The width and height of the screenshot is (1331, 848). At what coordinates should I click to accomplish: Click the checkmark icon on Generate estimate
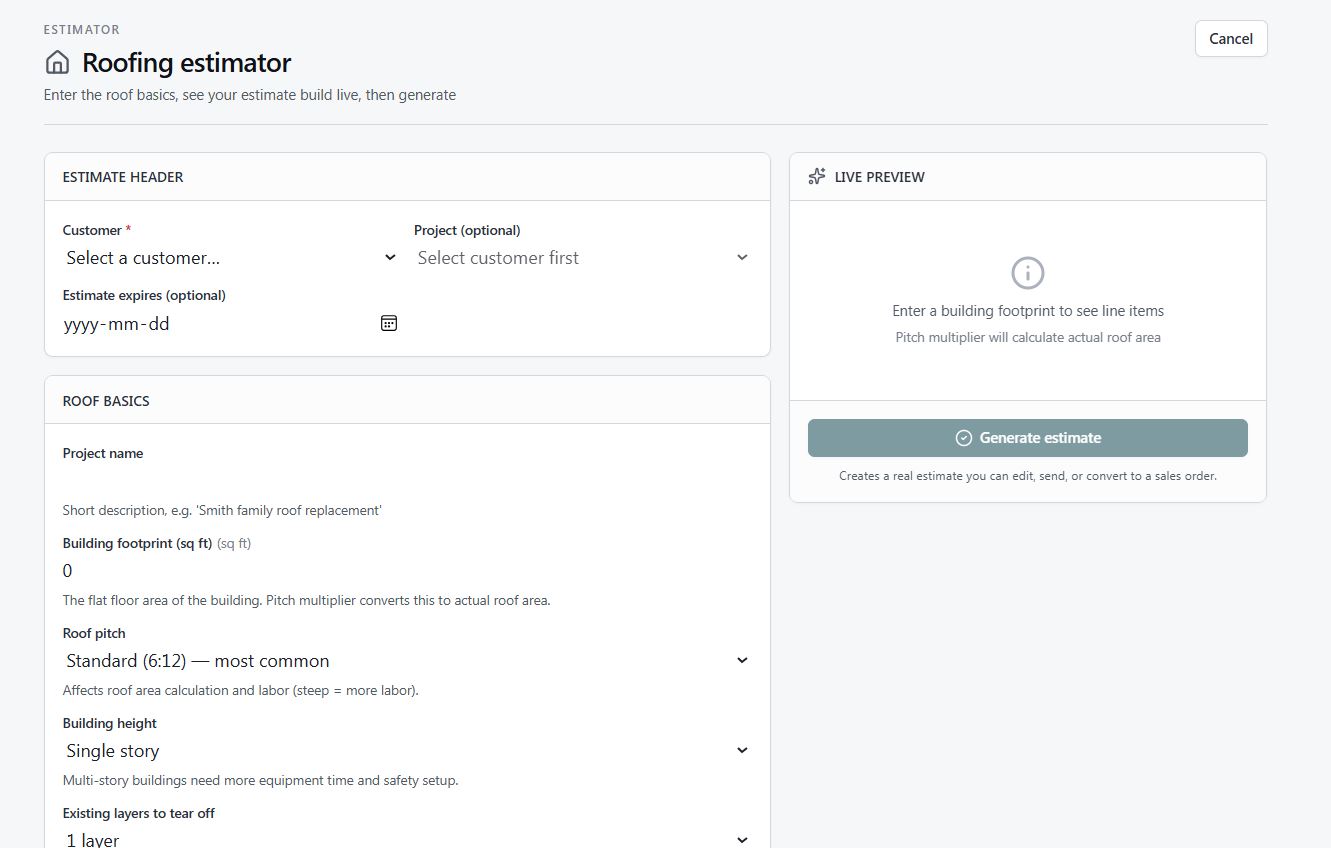coord(964,438)
